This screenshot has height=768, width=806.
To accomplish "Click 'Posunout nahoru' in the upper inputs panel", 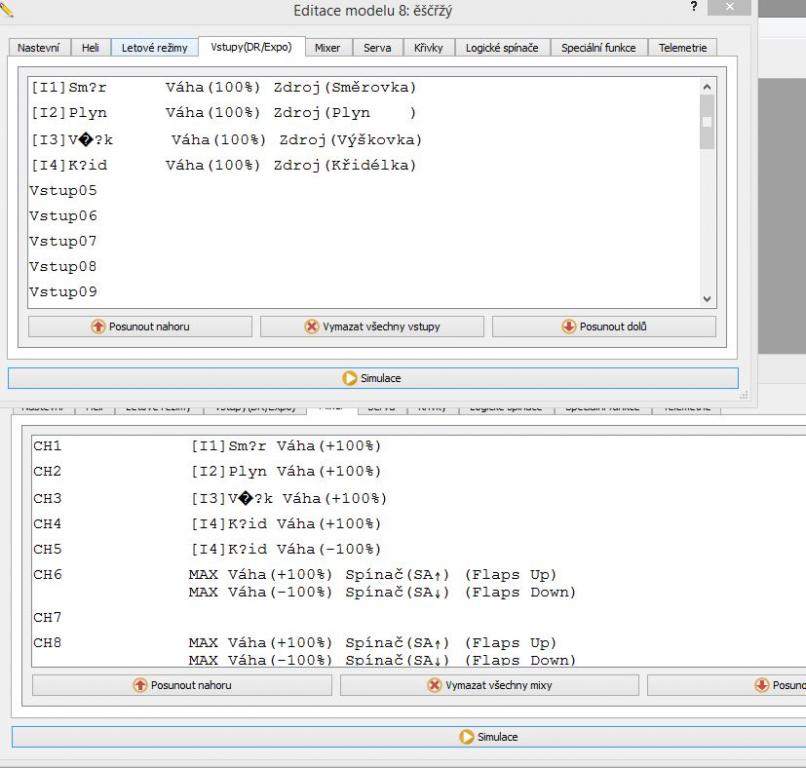I will coord(140,326).
